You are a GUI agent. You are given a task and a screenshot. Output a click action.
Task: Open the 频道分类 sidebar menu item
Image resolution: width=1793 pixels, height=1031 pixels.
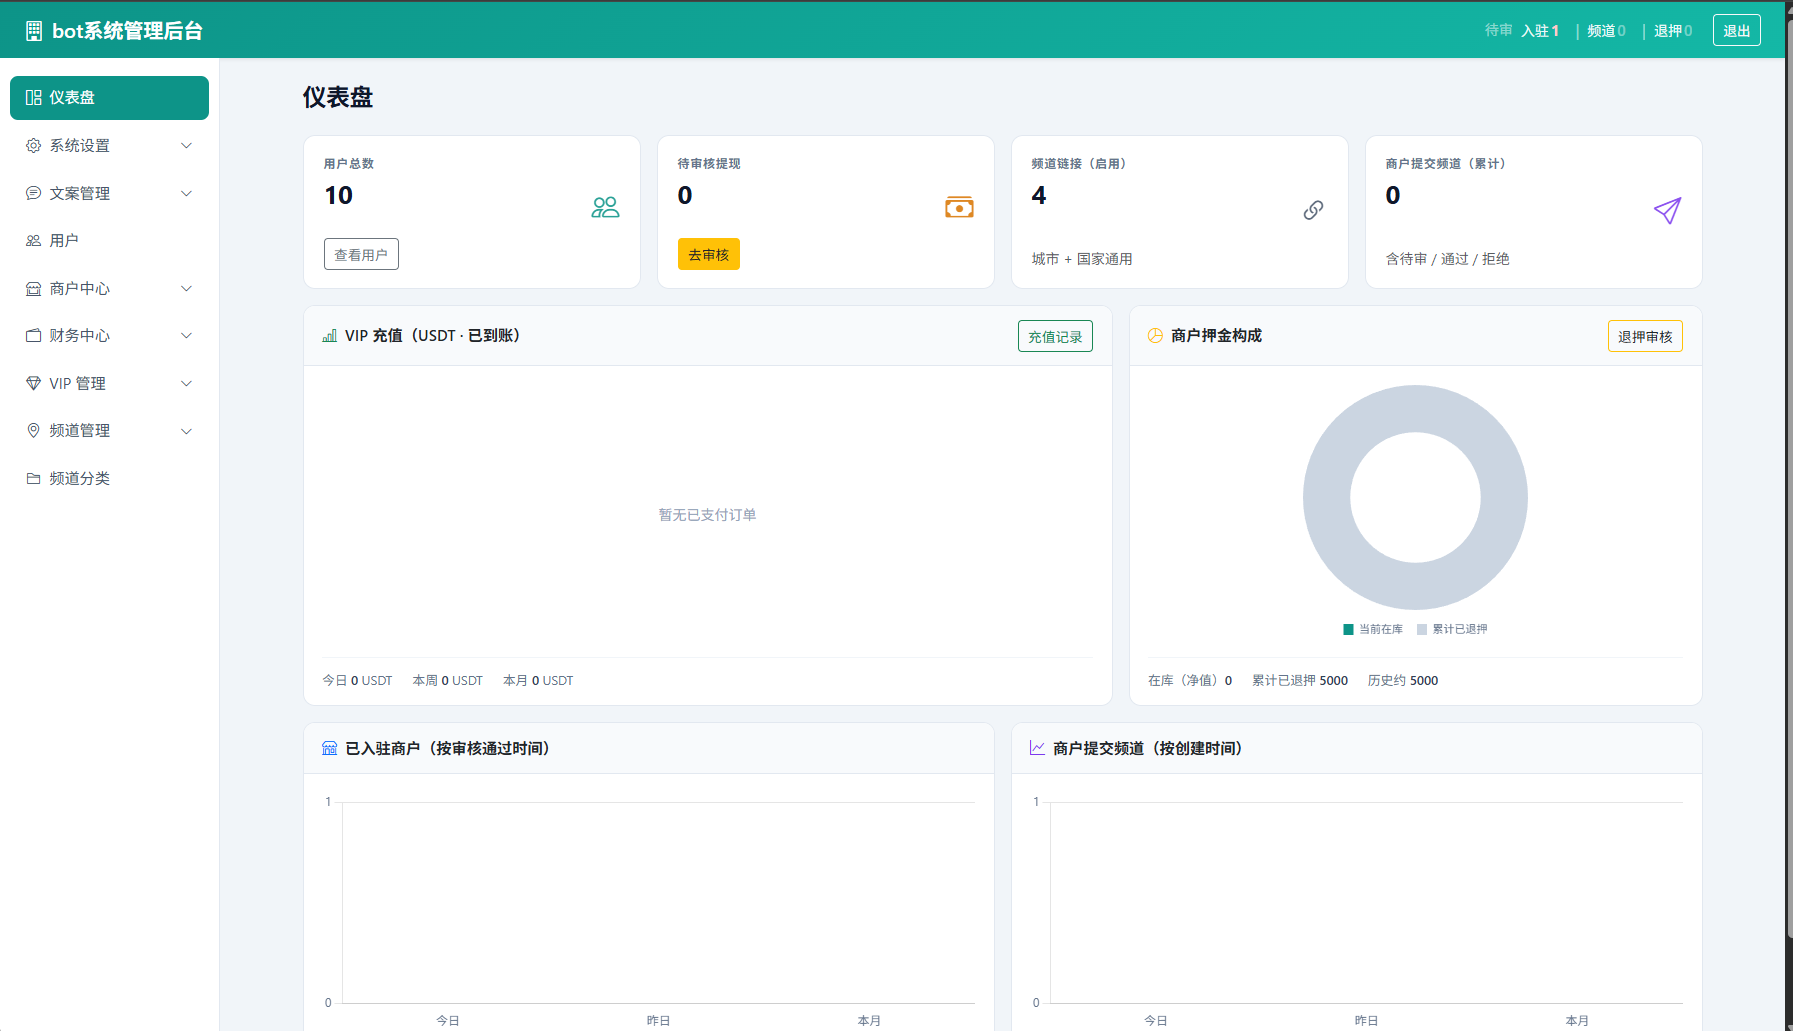pyautogui.click(x=79, y=479)
